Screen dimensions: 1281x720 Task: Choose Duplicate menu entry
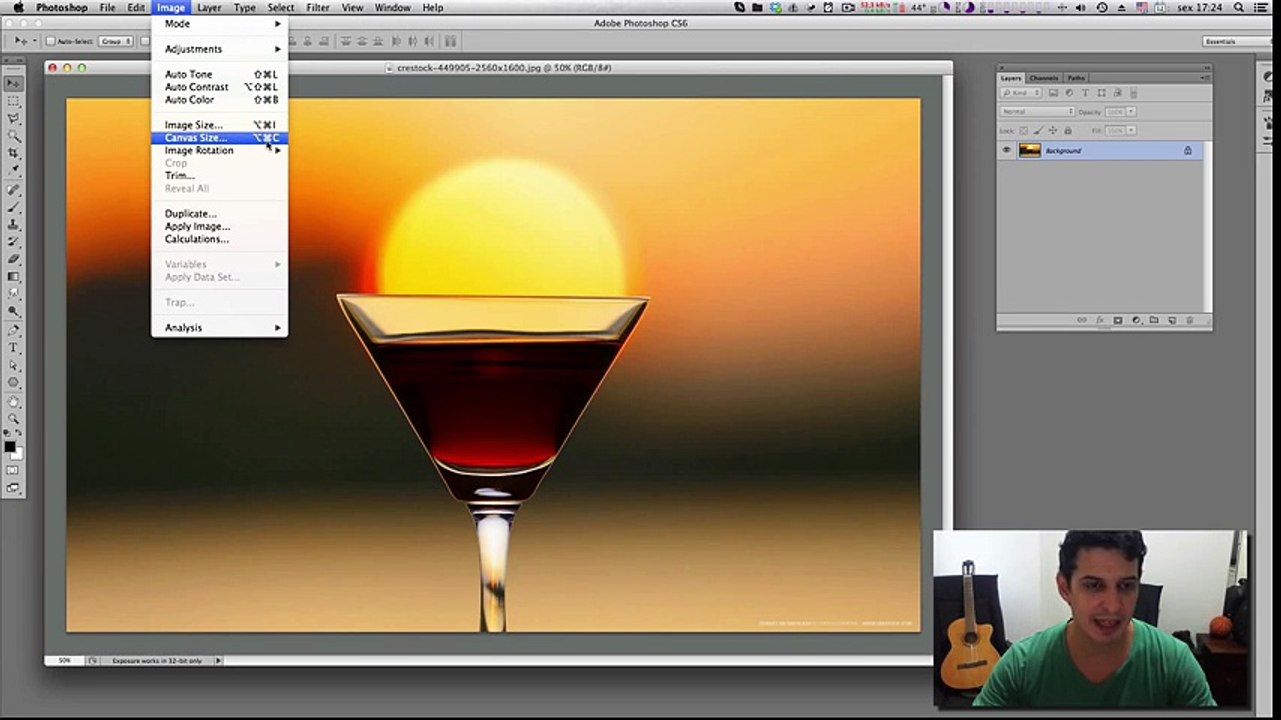219,214
